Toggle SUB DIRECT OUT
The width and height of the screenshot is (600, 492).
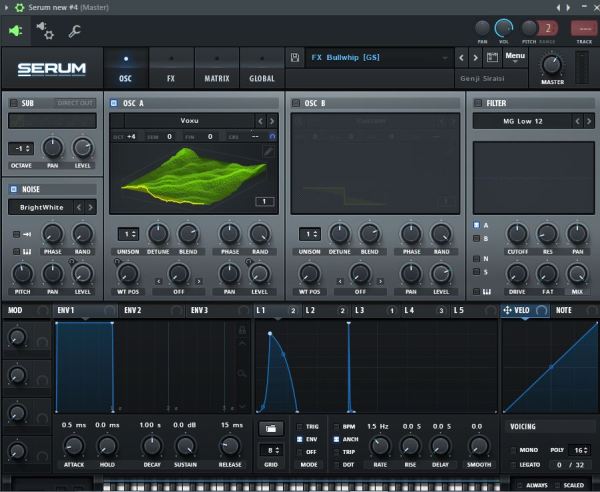75,103
